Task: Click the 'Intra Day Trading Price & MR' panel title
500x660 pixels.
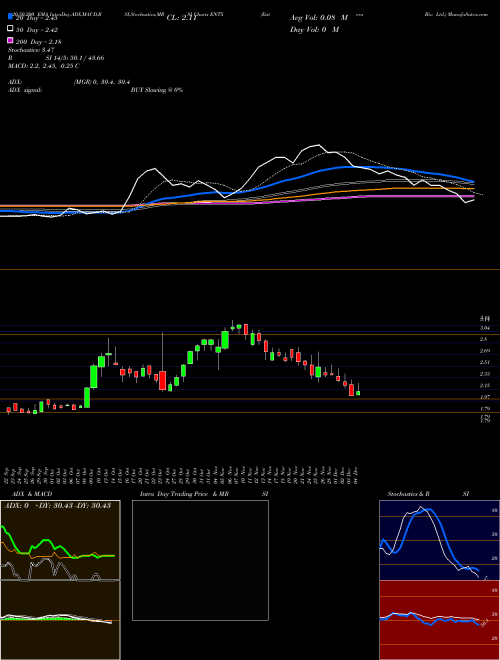Action: pos(184,494)
